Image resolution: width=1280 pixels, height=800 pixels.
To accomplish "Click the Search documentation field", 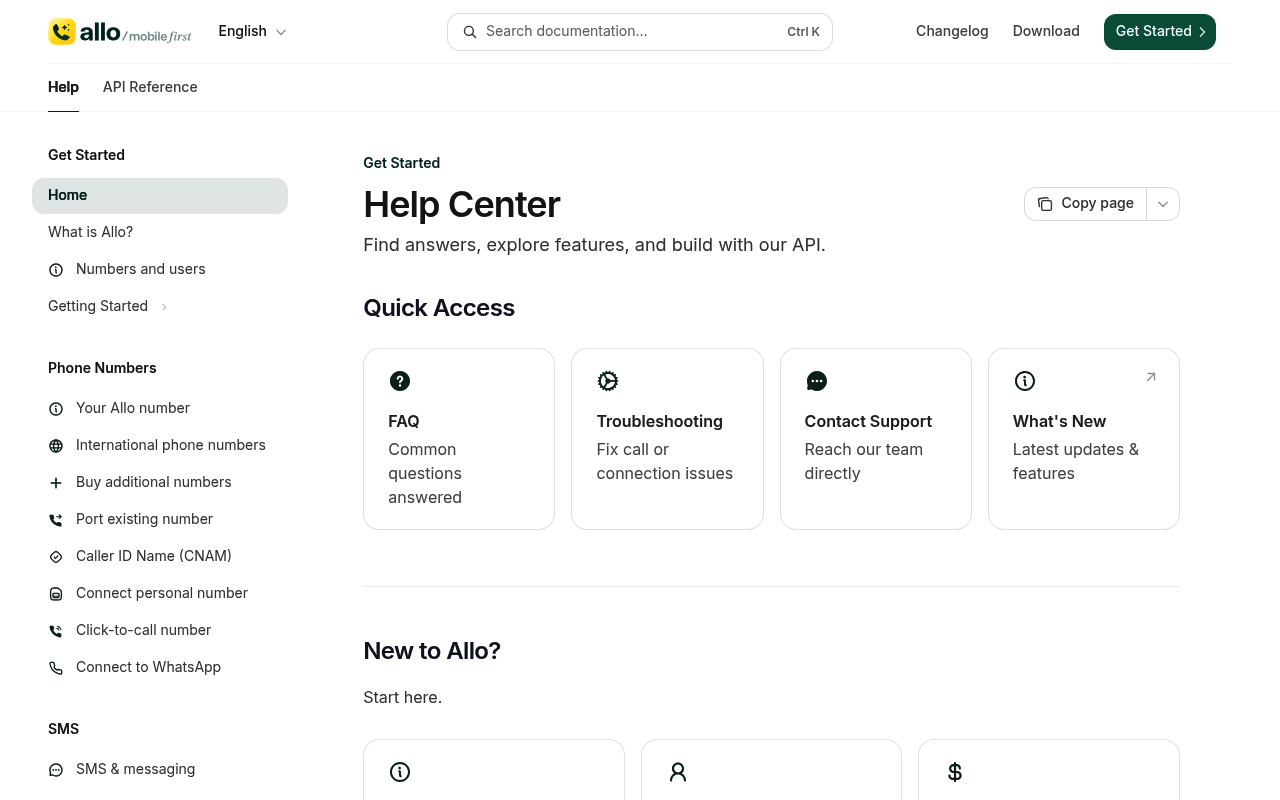I will pos(640,32).
